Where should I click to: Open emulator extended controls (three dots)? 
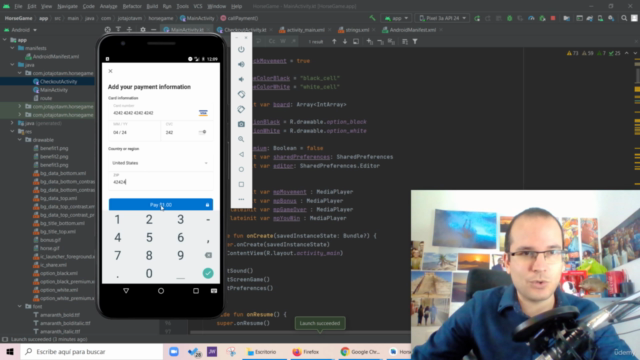241,200
